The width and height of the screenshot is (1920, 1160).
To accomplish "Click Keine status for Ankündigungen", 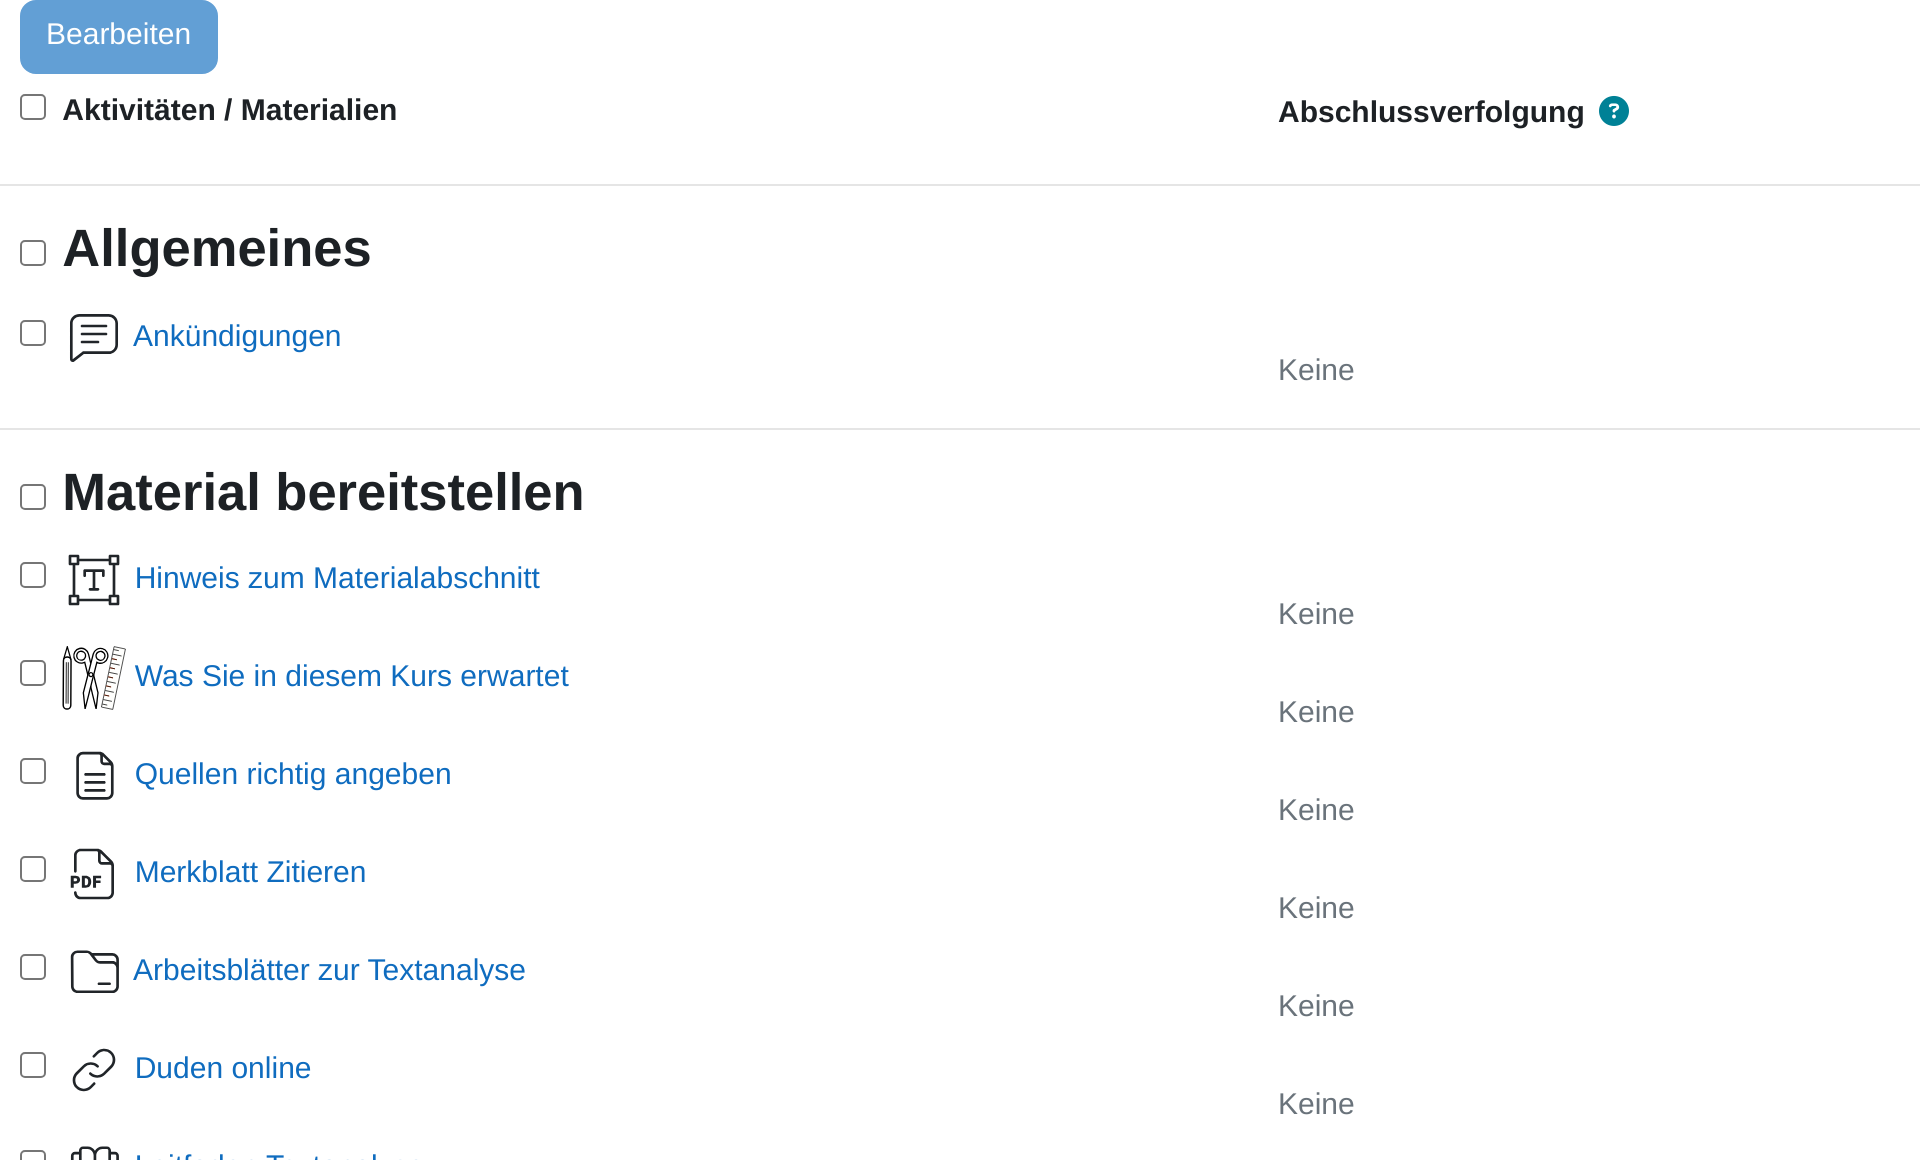I will [1316, 370].
